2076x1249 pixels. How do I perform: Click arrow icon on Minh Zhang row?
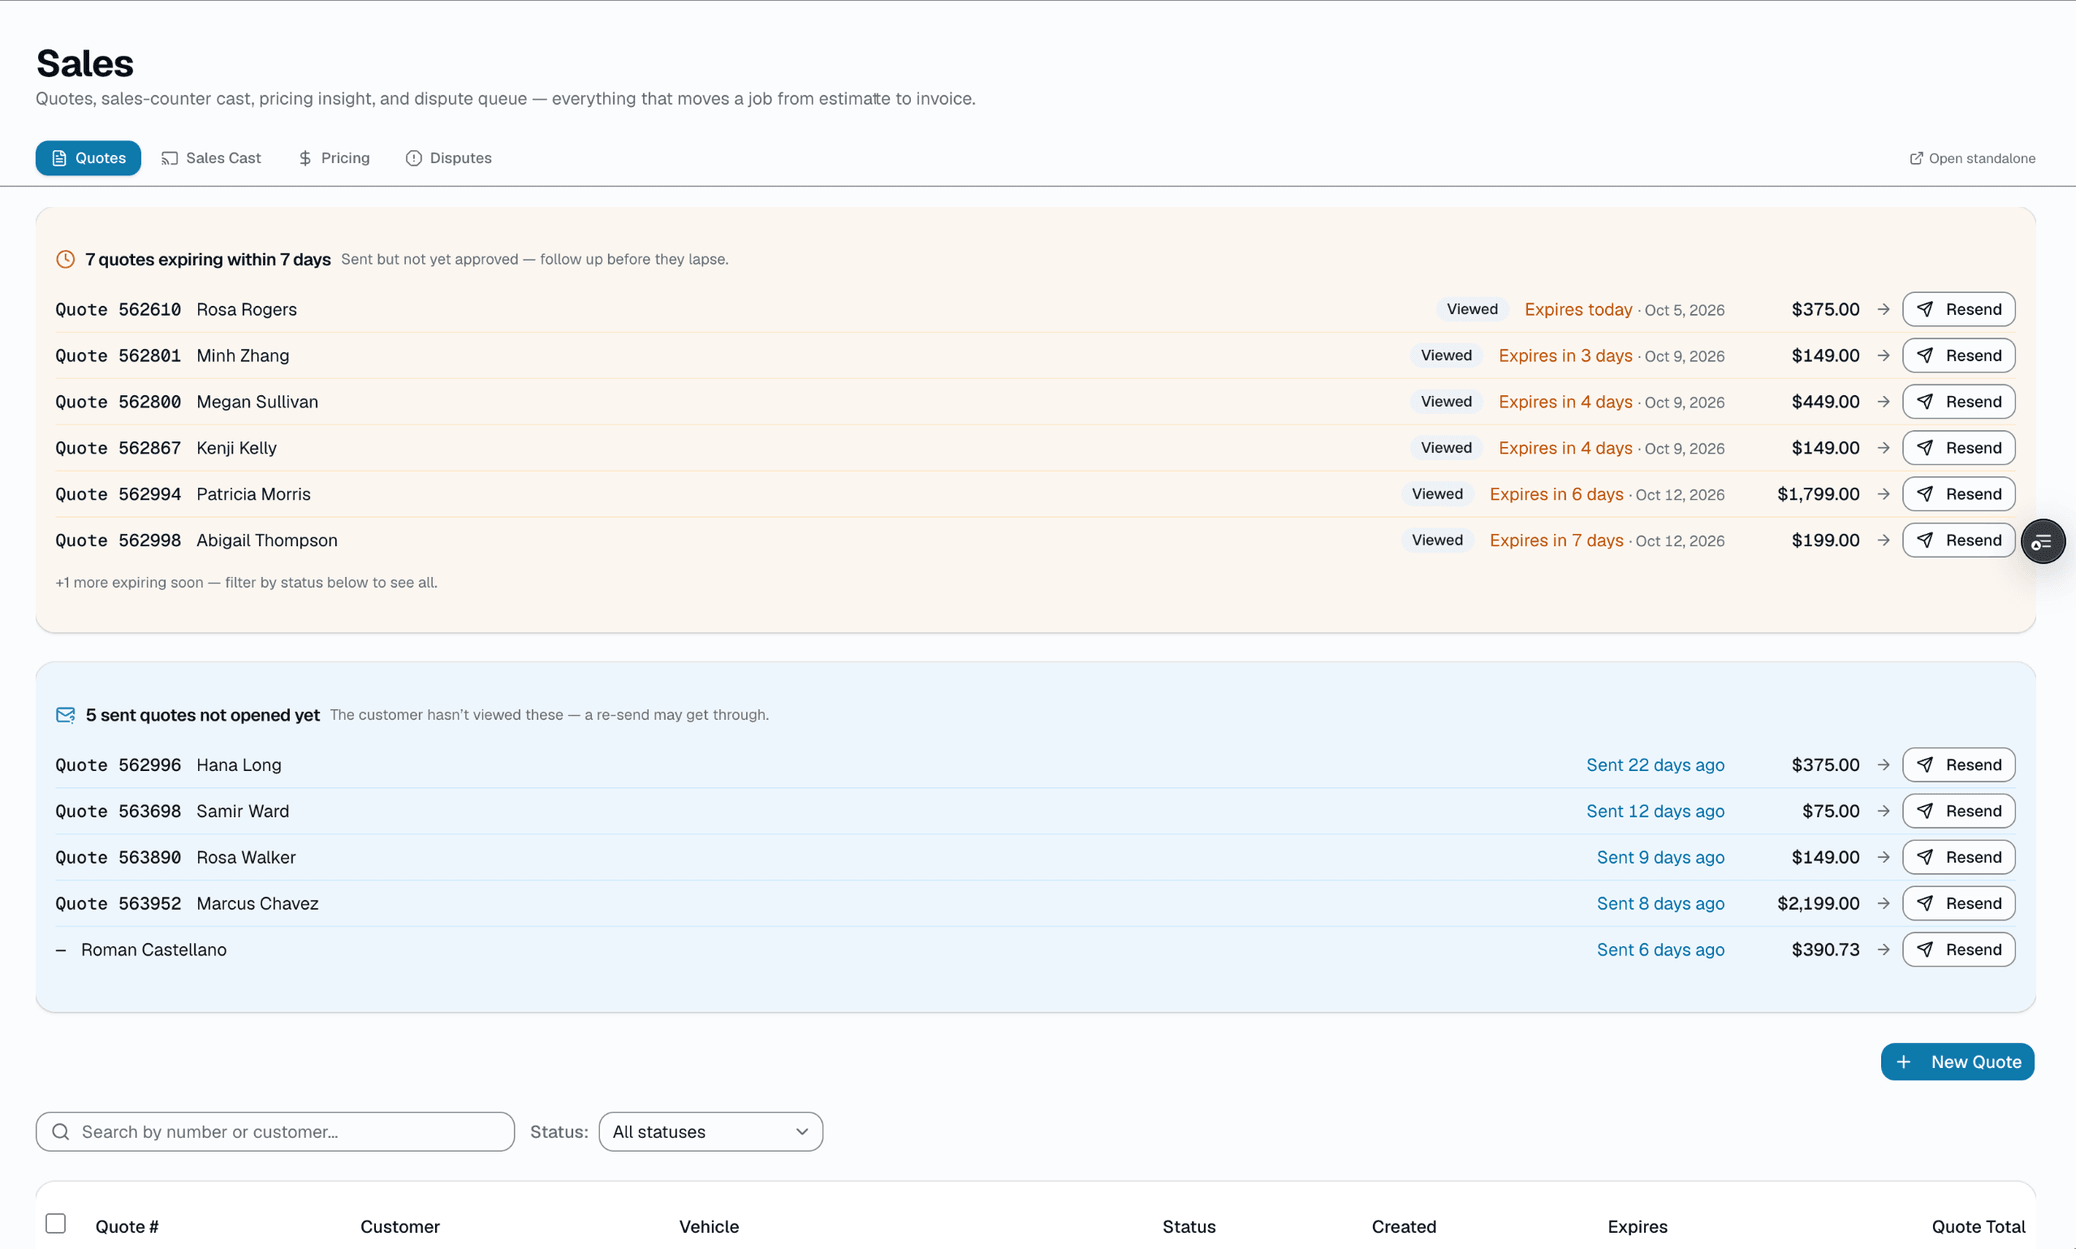tap(1883, 355)
